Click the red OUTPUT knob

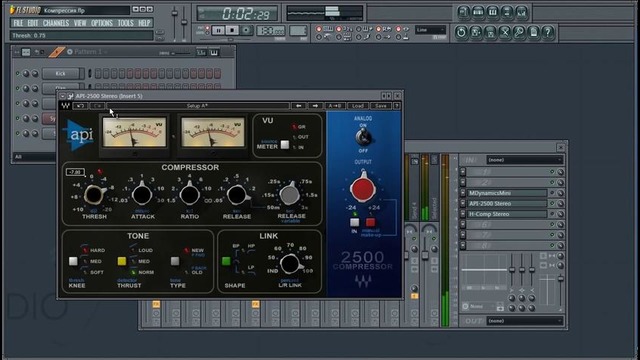pos(362,188)
